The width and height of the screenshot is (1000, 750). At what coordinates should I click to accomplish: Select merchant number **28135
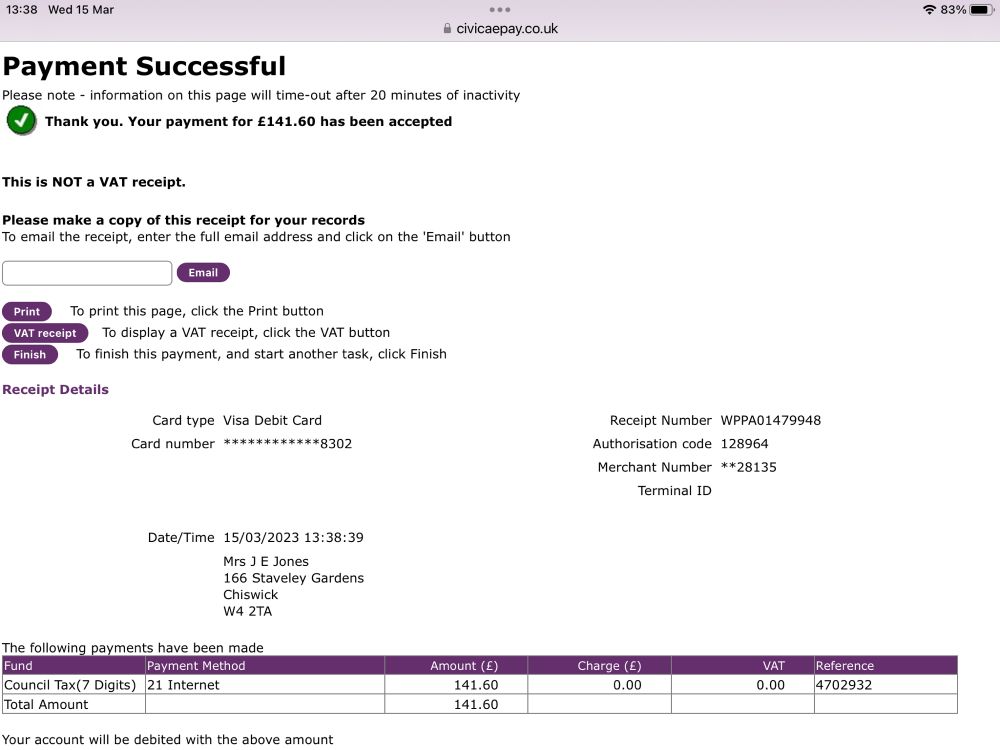click(x=749, y=467)
